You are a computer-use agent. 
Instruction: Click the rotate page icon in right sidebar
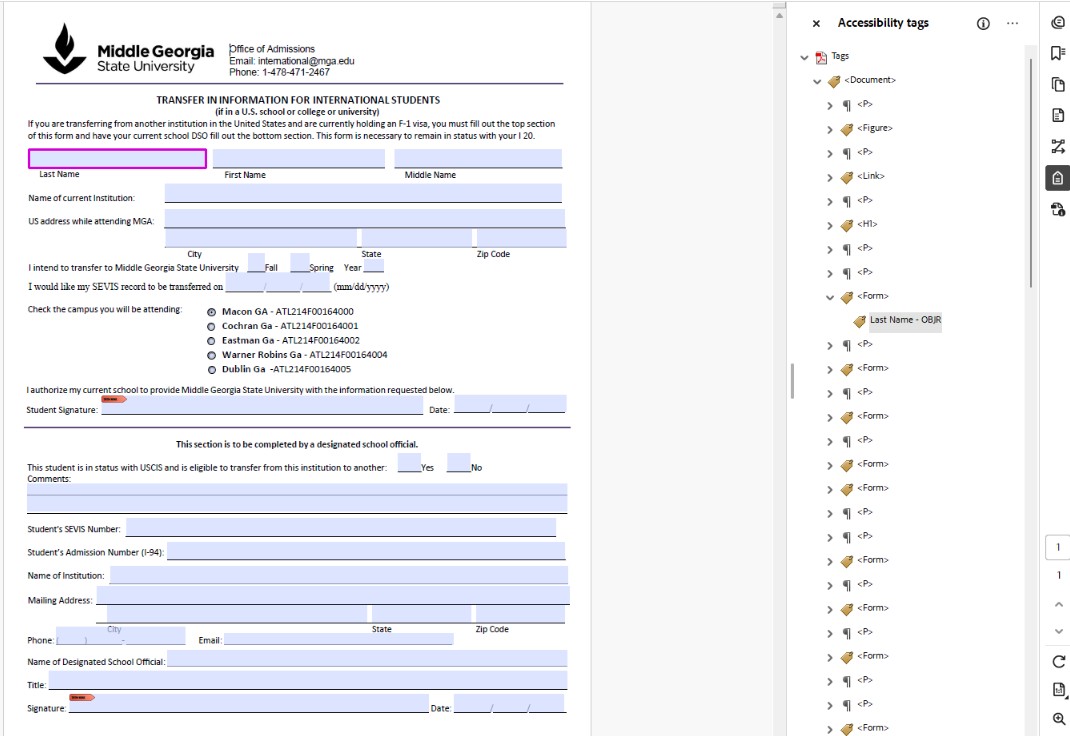[x=1058, y=662]
